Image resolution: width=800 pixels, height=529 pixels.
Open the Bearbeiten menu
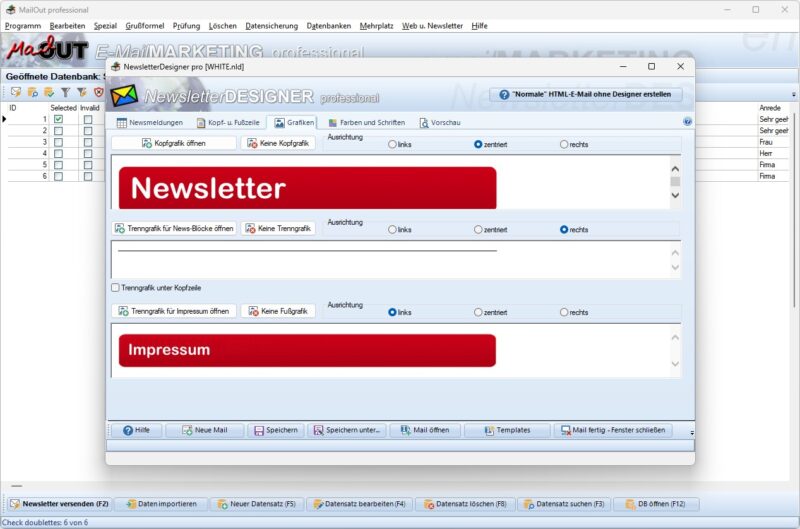coord(67,26)
